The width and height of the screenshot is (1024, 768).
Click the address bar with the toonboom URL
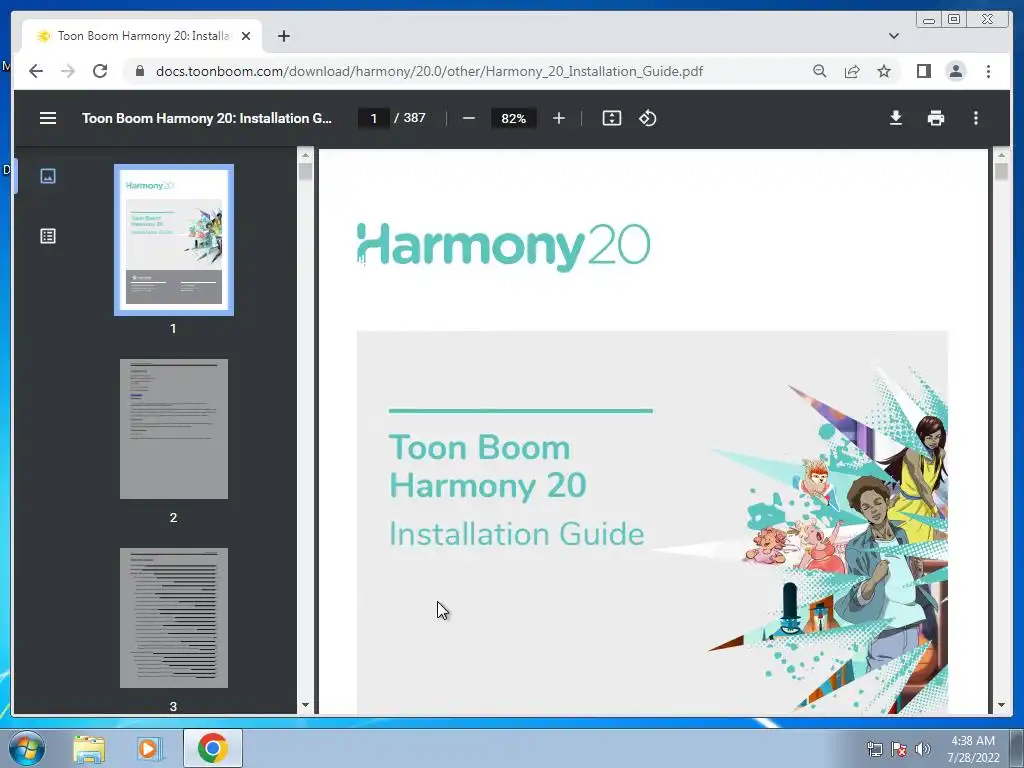[429, 71]
